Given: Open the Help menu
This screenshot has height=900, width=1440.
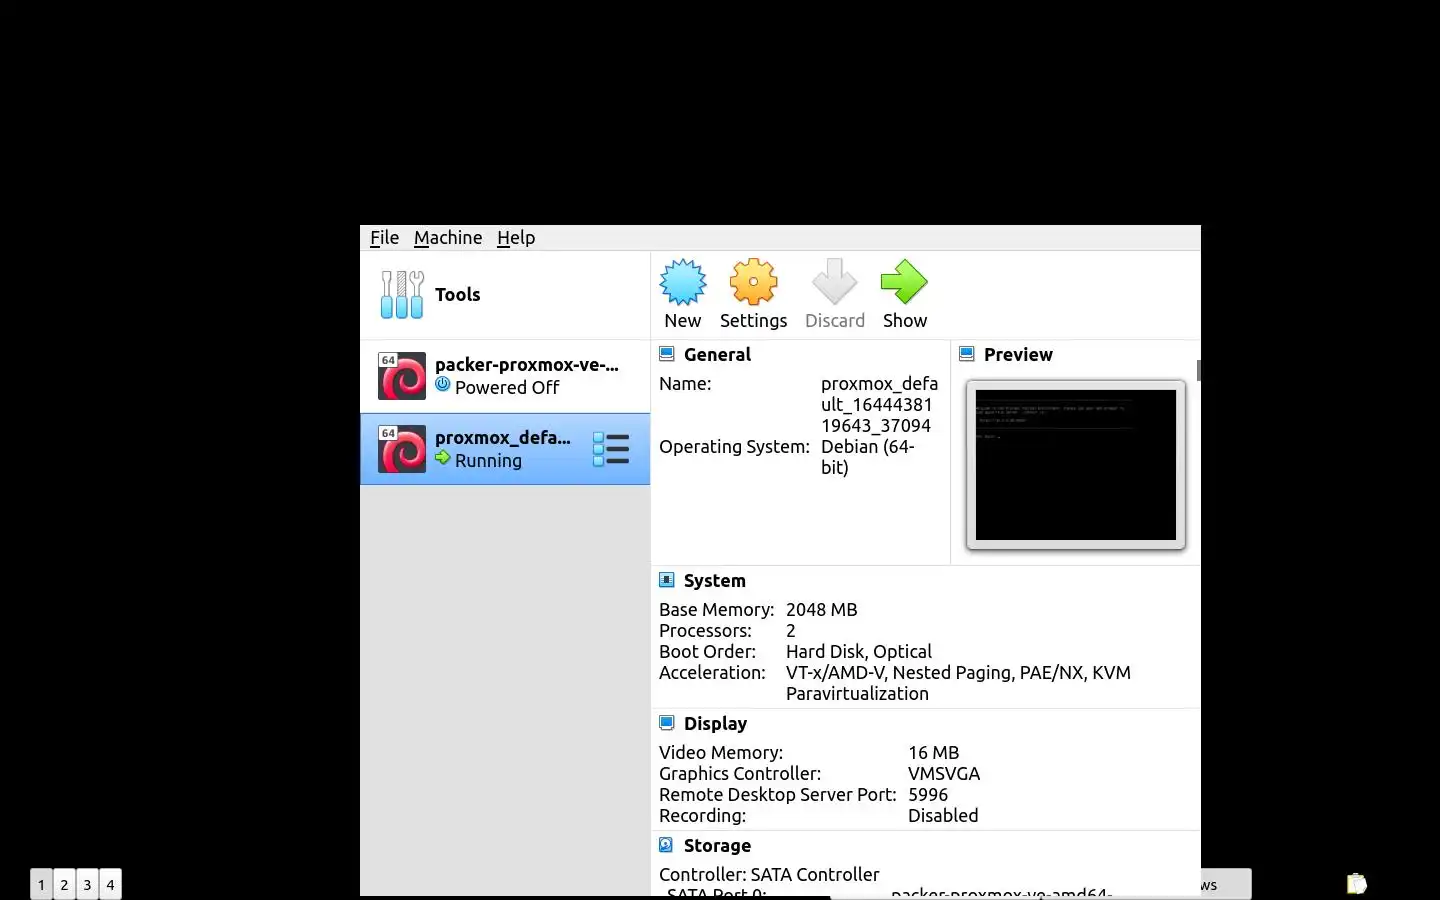Looking at the screenshot, I should 516,238.
